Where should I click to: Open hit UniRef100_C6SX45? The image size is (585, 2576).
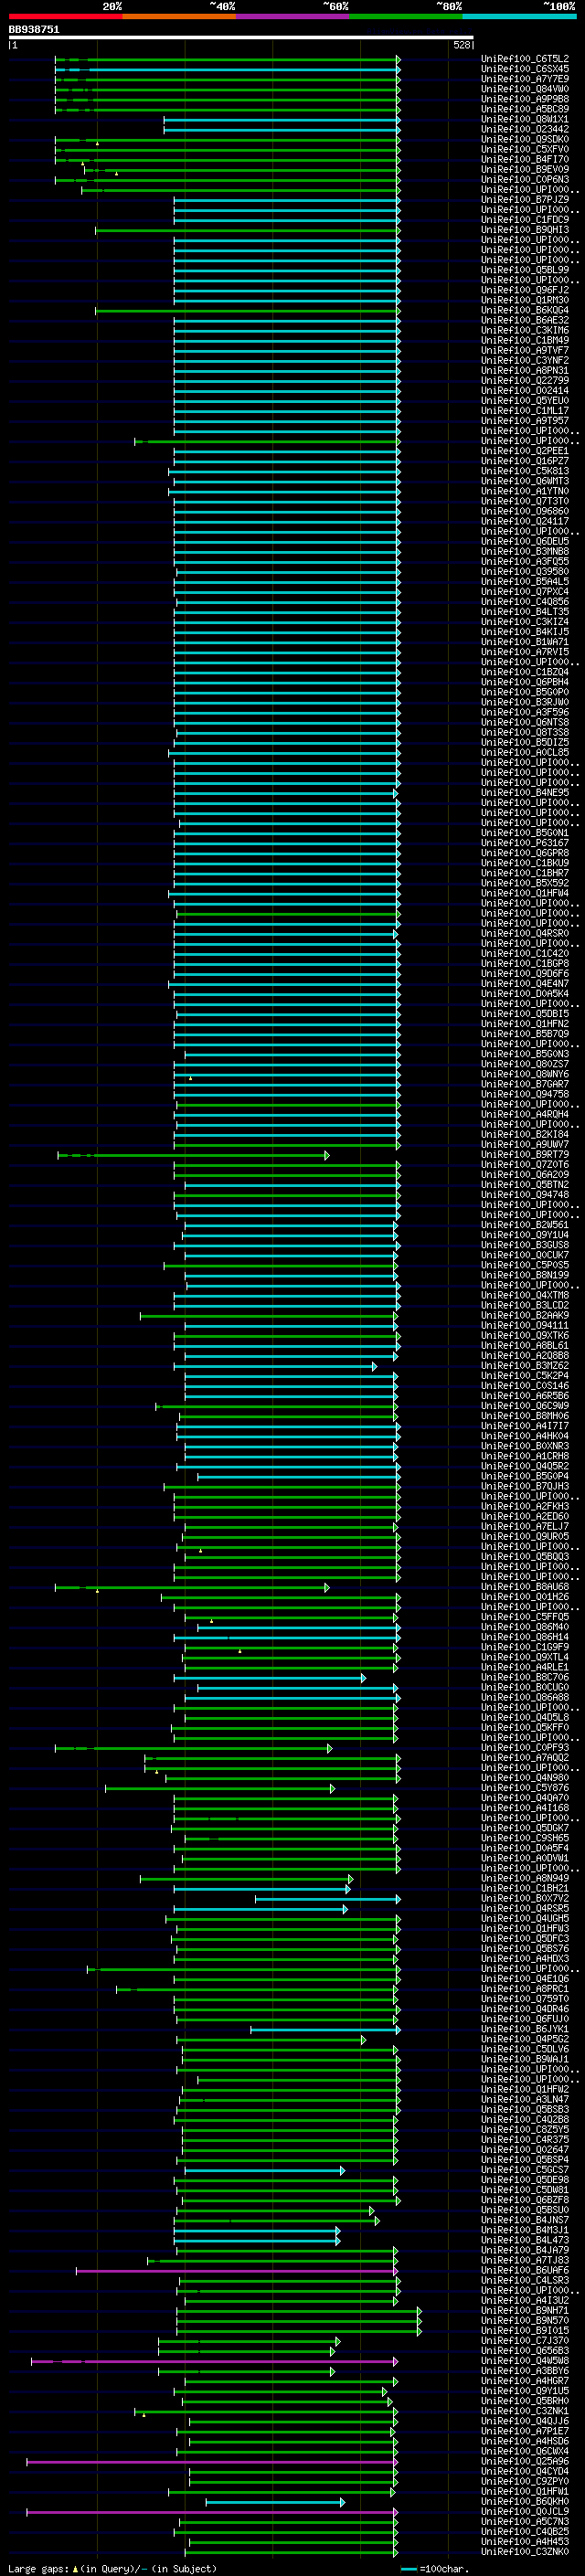click(x=525, y=69)
